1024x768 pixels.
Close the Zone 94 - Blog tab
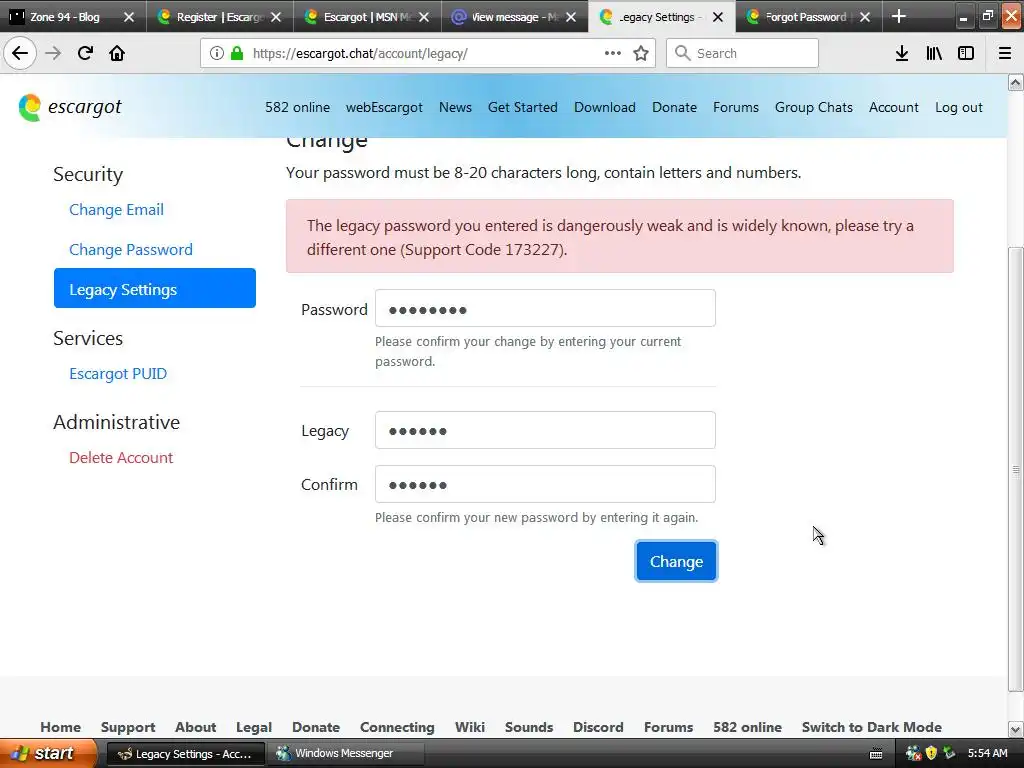click(129, 17)
